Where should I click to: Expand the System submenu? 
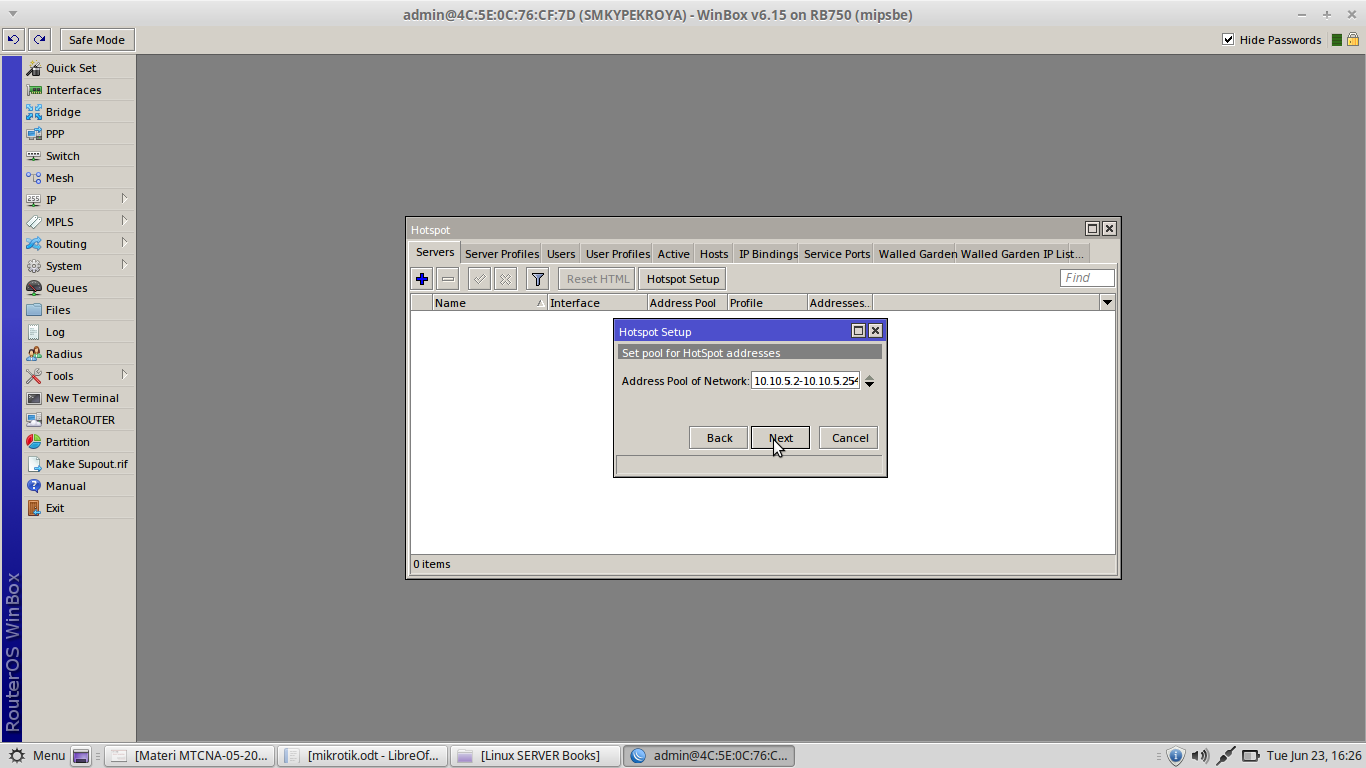click(x=124, y=265)
